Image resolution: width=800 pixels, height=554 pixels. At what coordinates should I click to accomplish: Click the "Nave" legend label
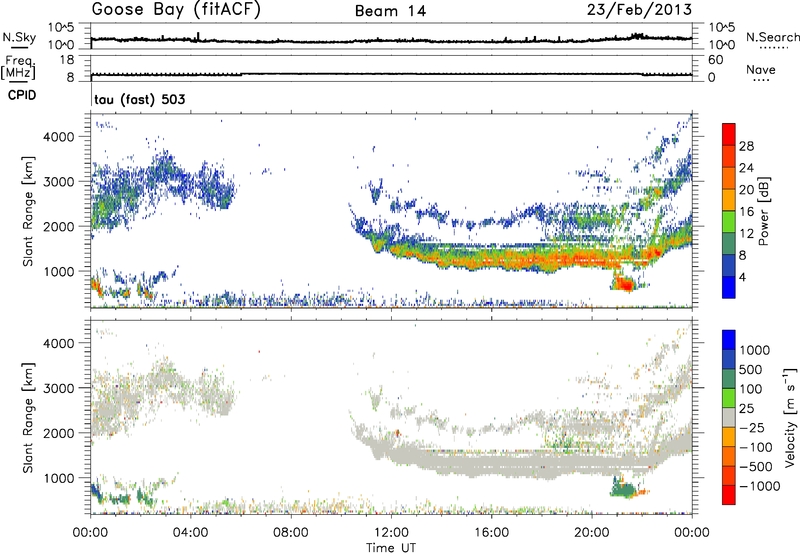click(x=761, y=69)
